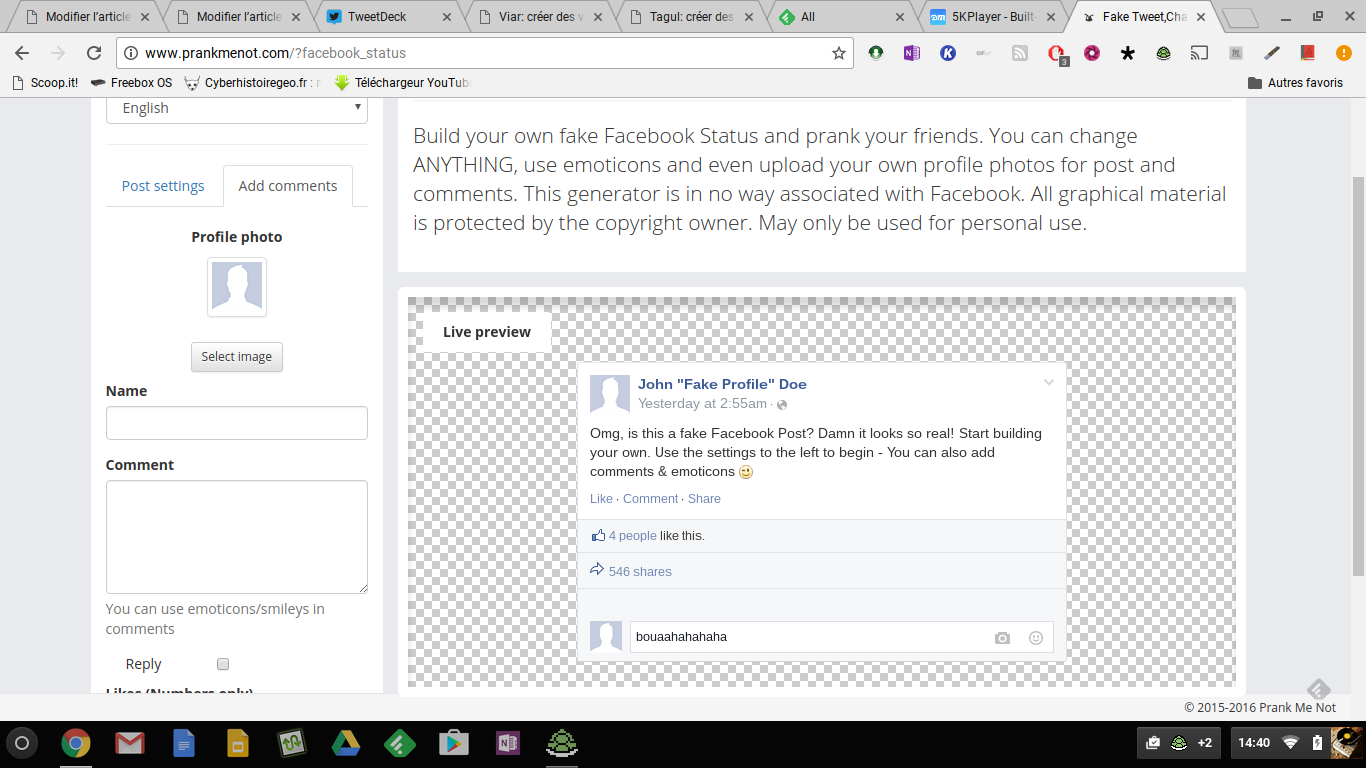Open the English language dropdown

[237, 108]
